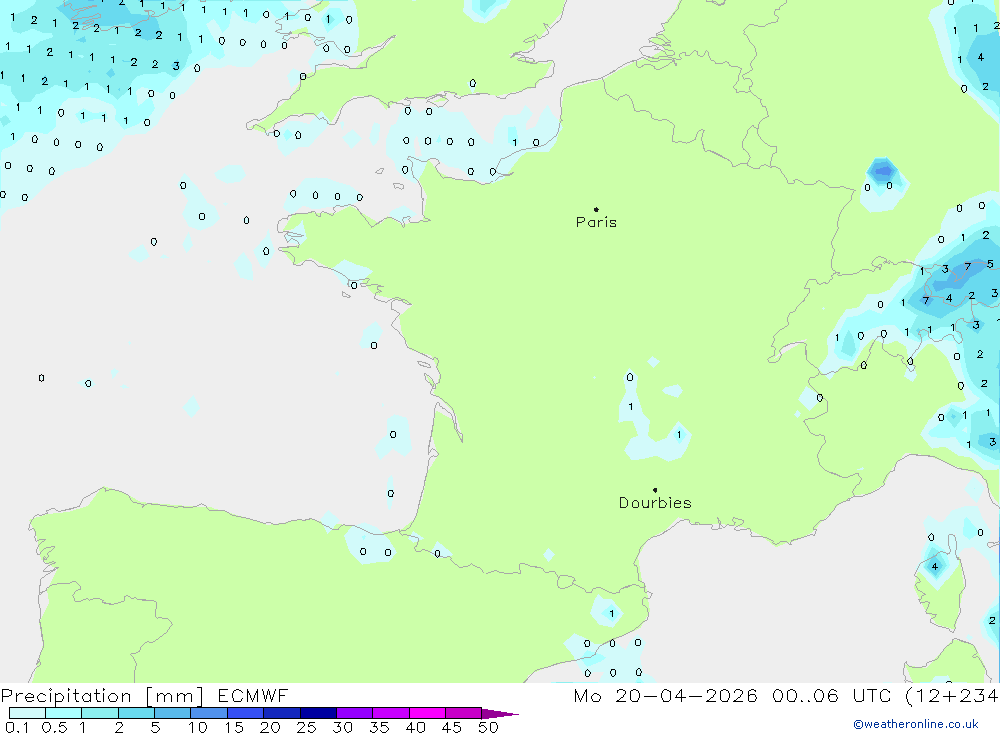Pick the 5–10 mm legend swatch

[172, 713]
